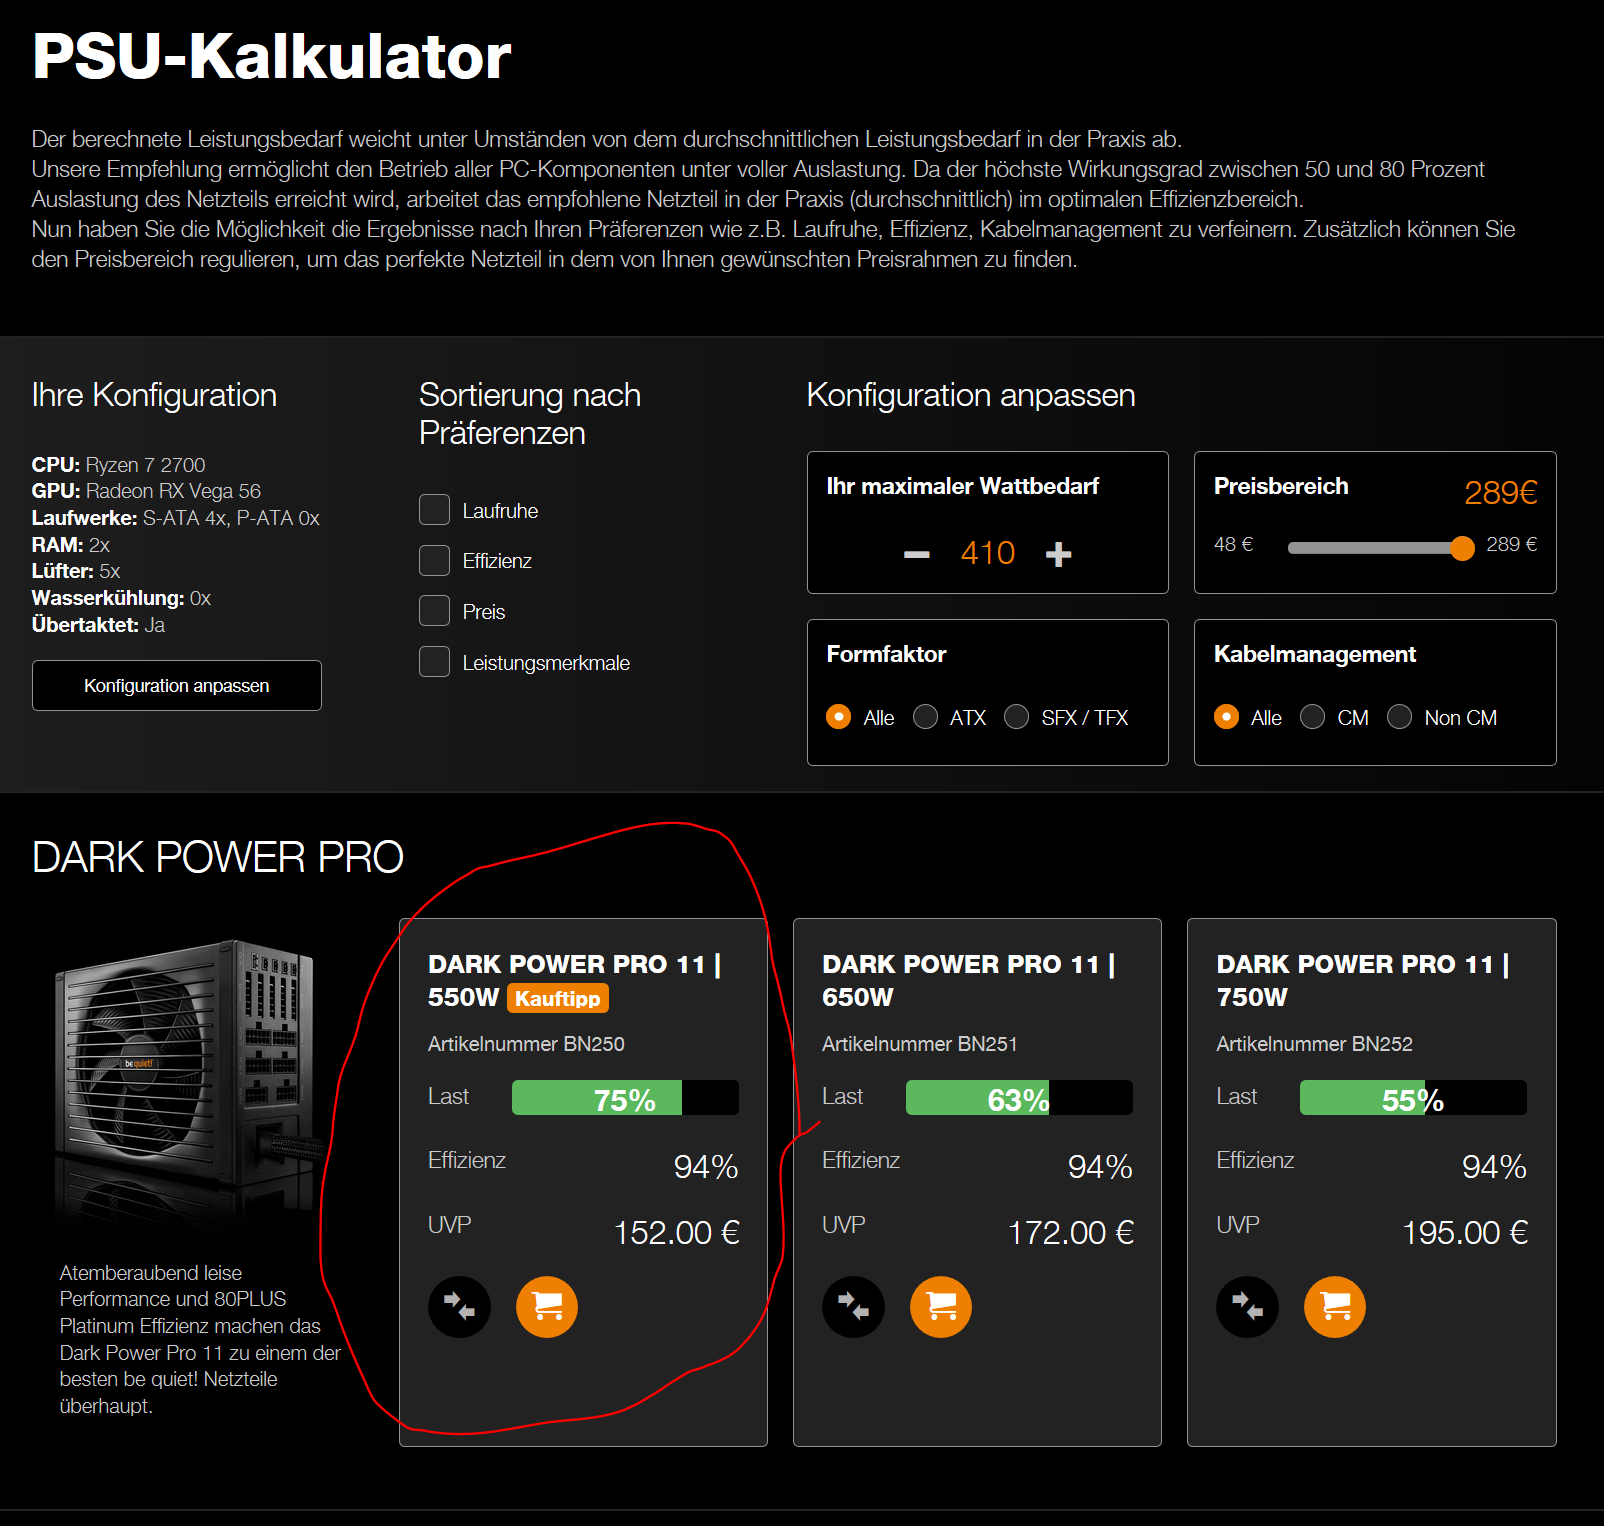1604x1526 pixels.
Task: Click the orange 289€ price value
Action: pos(1501,492)
